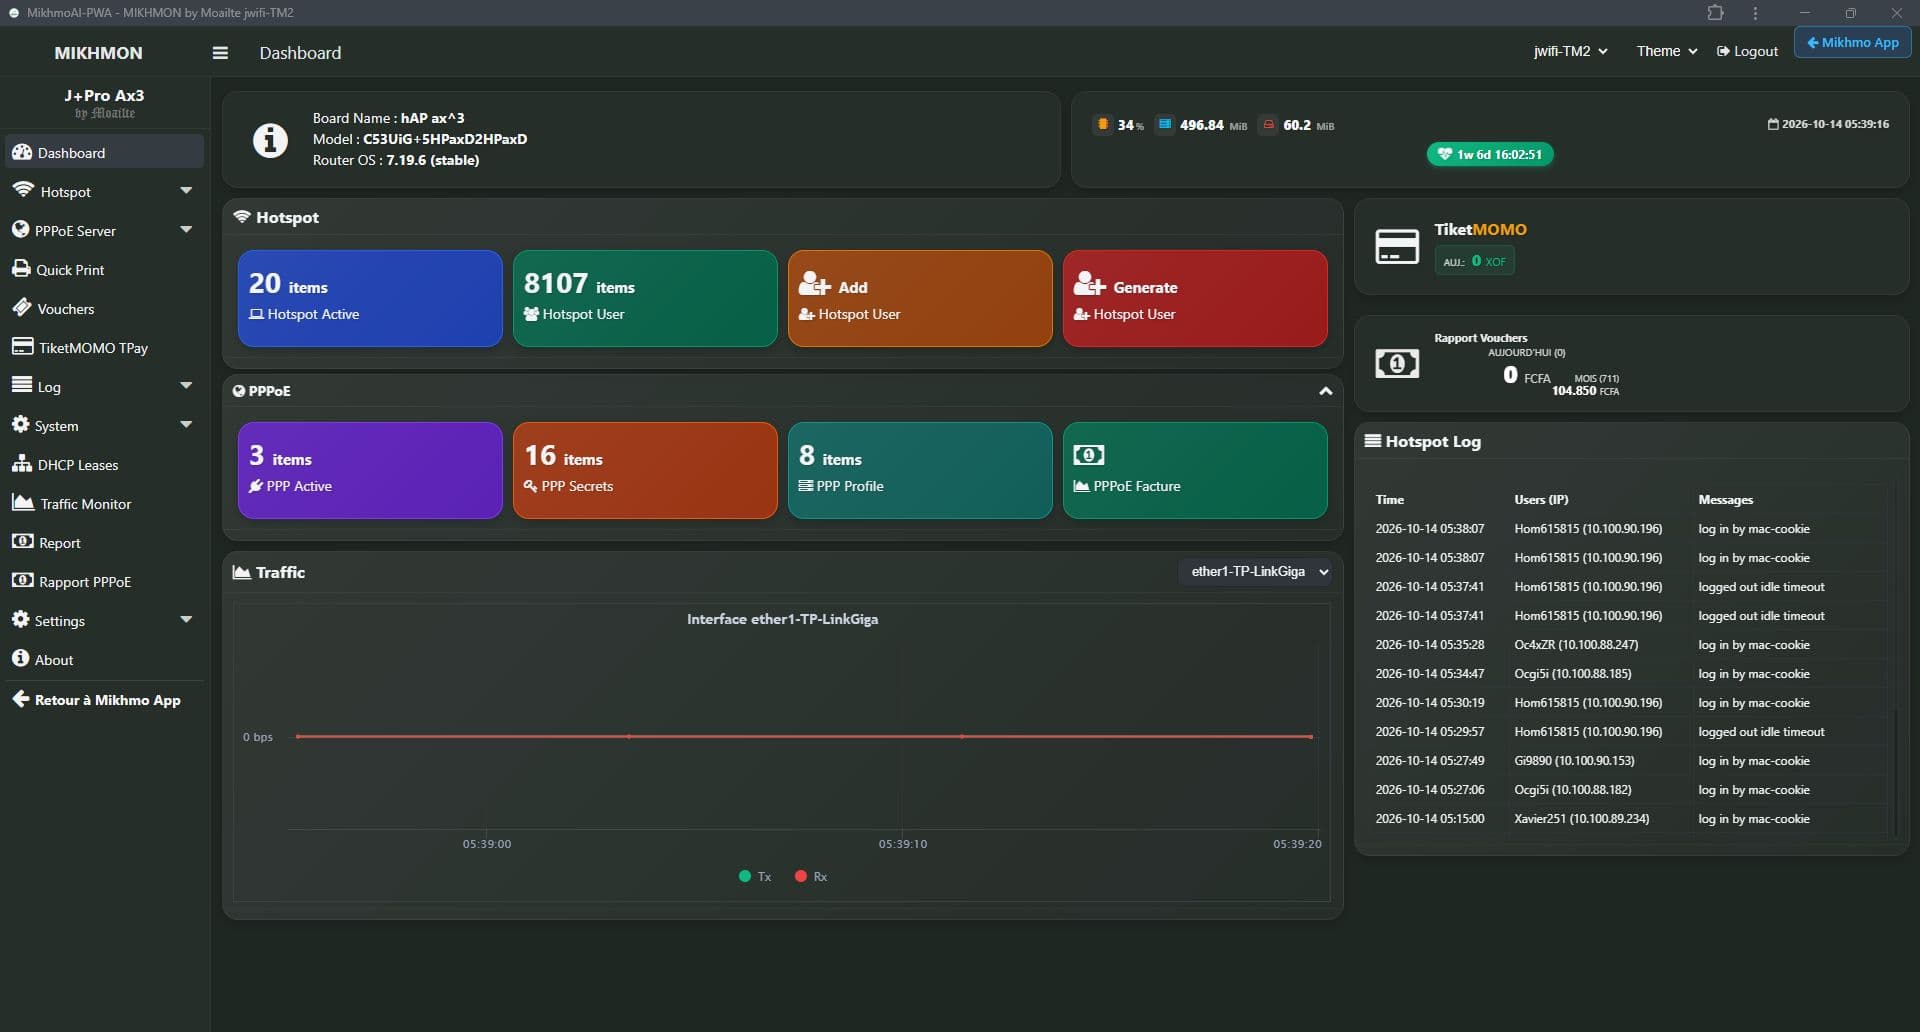Open DHCP Leases in the sidebar
The height and width of the screenshot is (1032, 1920).
pyautogui.click(x=104, y=464)
